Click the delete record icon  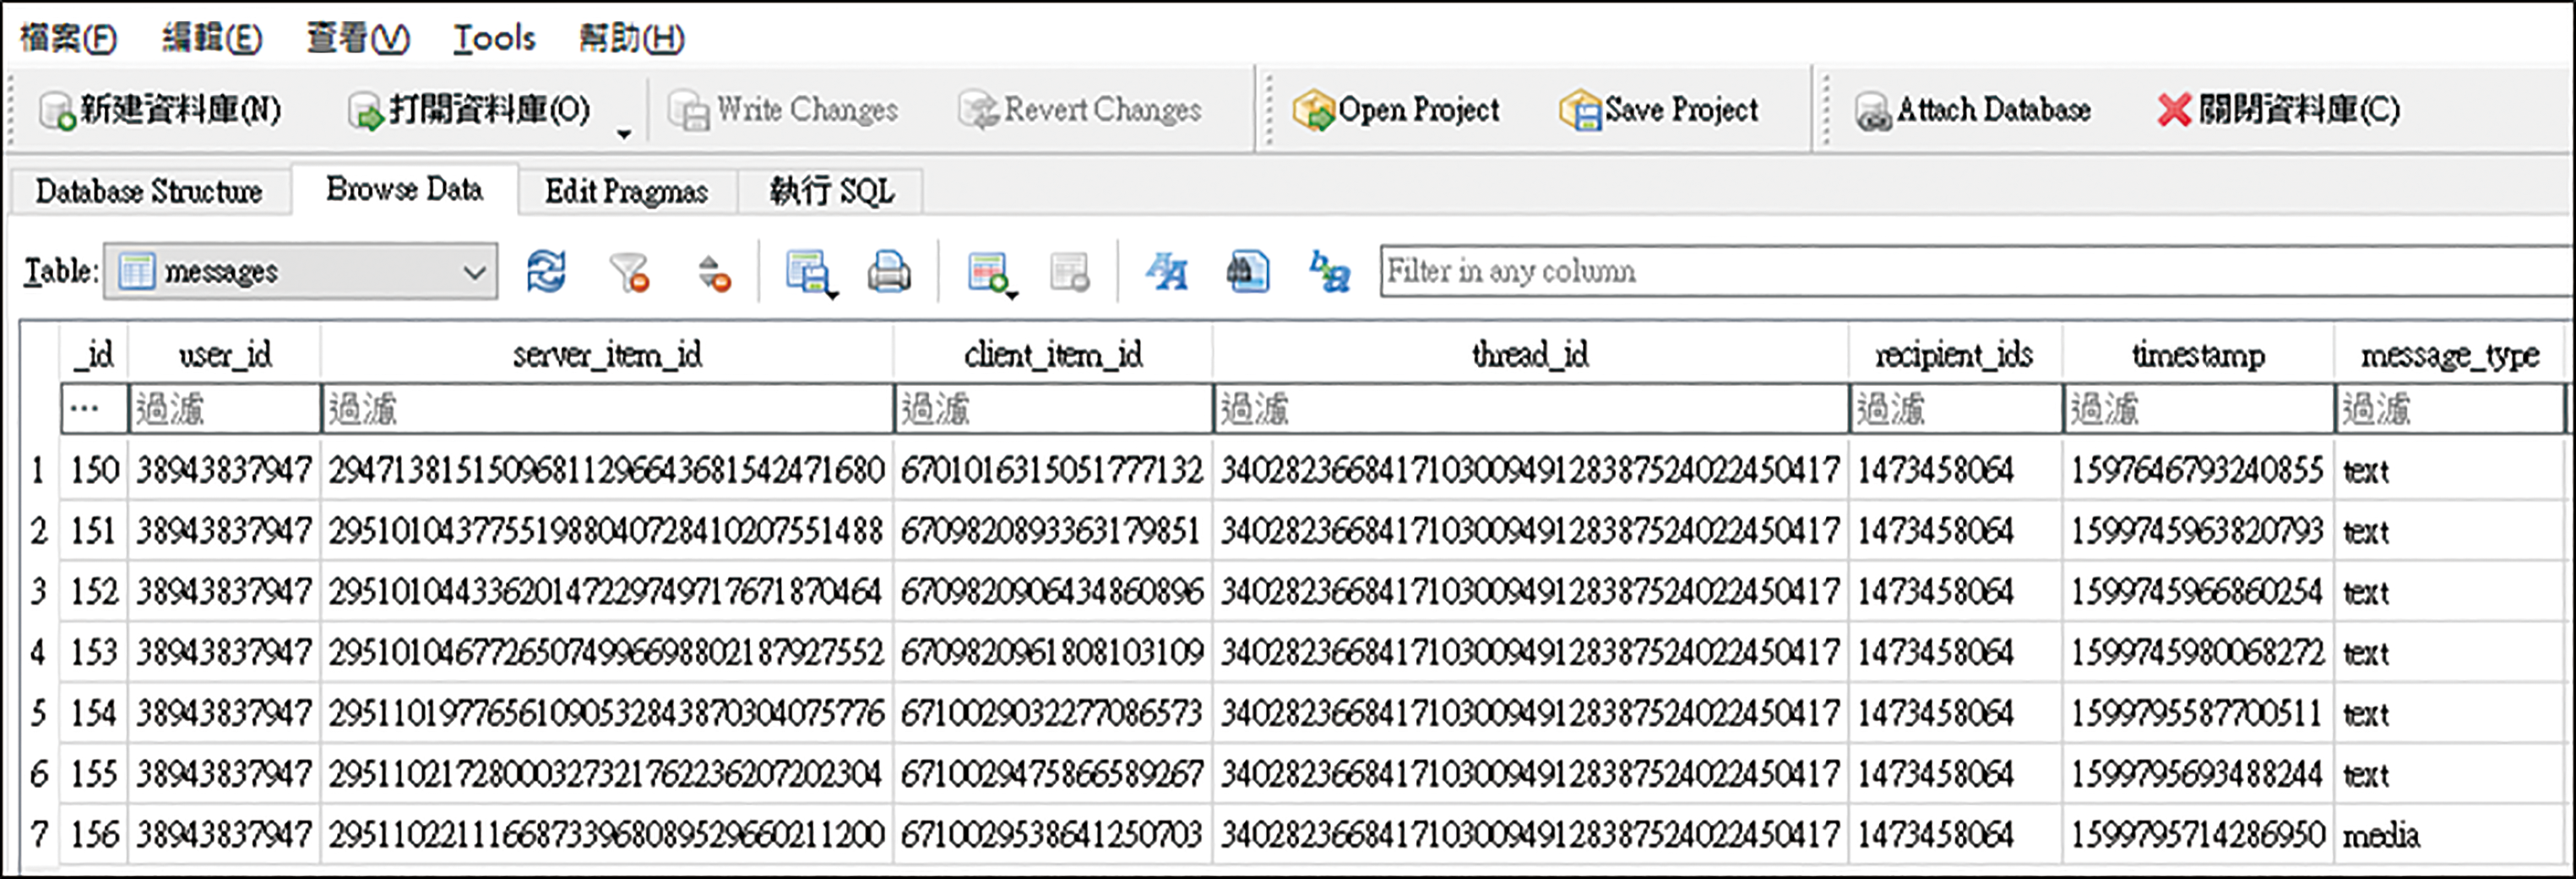[1069, 271]
